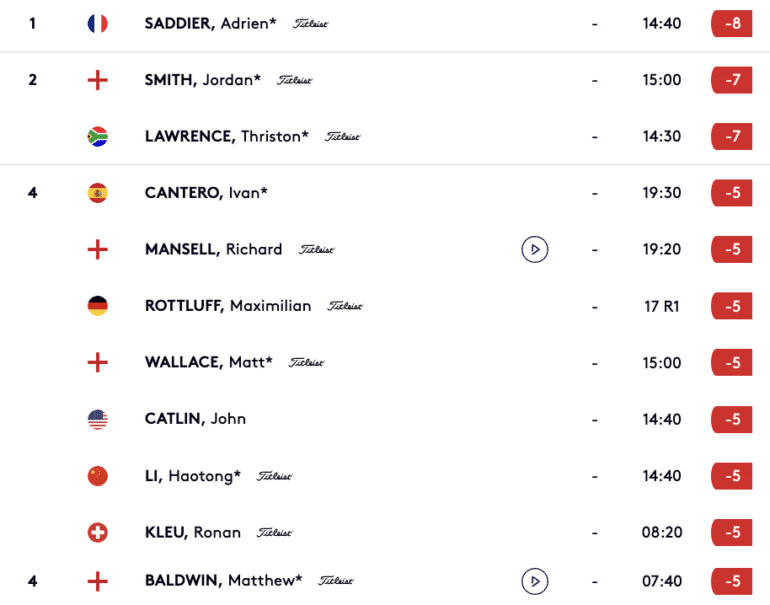Select Matt Wallace's name
This screenshot has height=605, width=770.
click(x=208, y=362)
